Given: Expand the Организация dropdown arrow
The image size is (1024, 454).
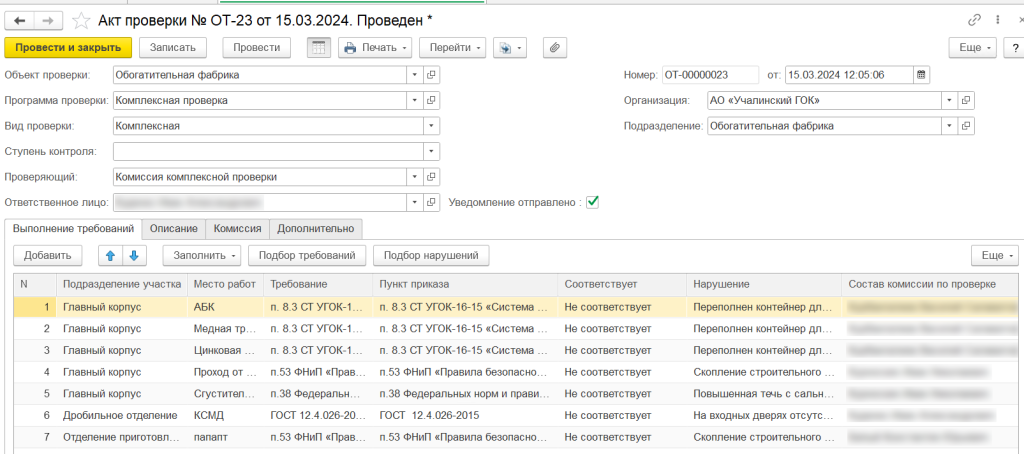Looking at the screenshot, I should (948, 100).
